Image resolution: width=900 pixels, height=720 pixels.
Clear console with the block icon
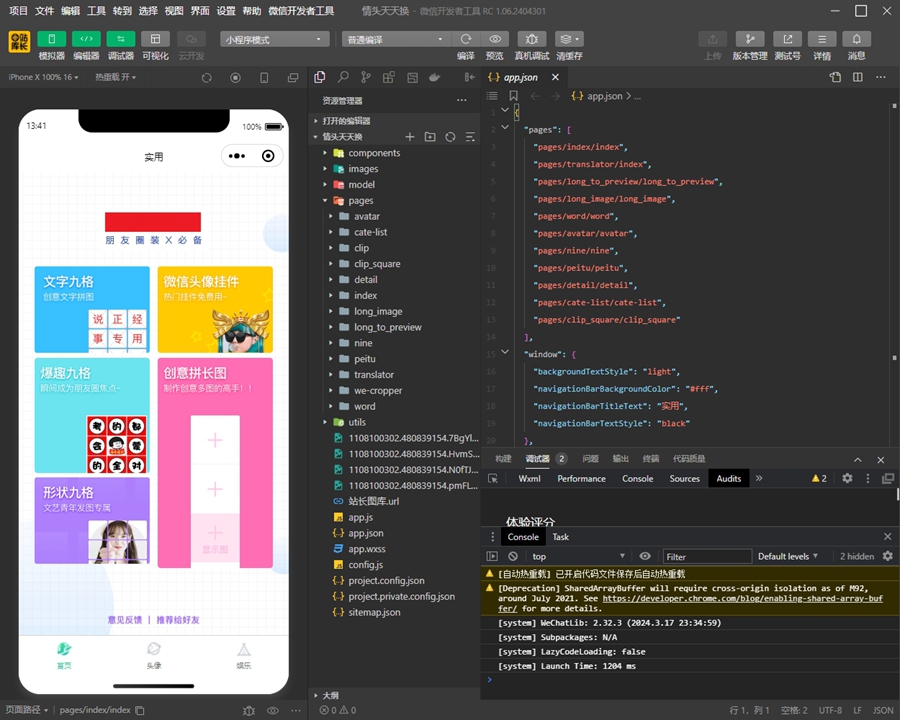click(513, 556)
